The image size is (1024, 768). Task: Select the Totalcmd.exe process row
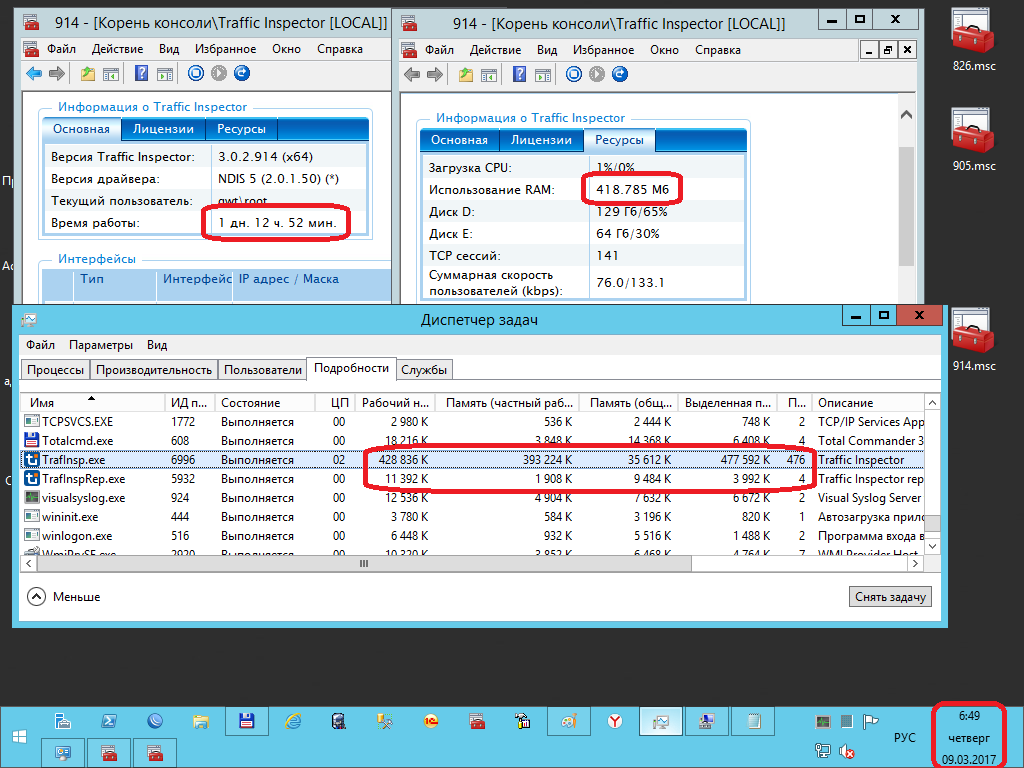point(473,441)
